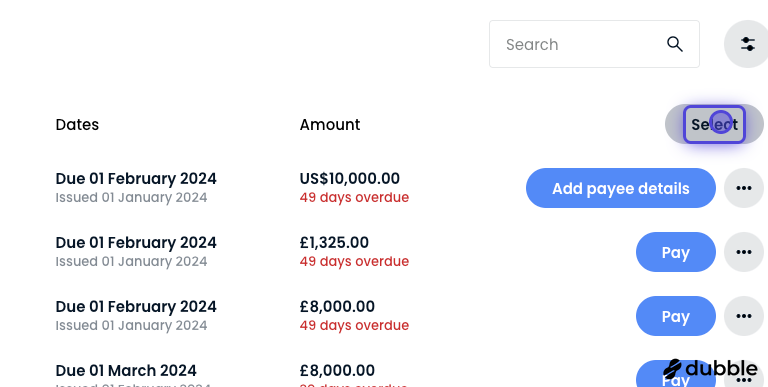Click the Dates column header

pos(77,124)
